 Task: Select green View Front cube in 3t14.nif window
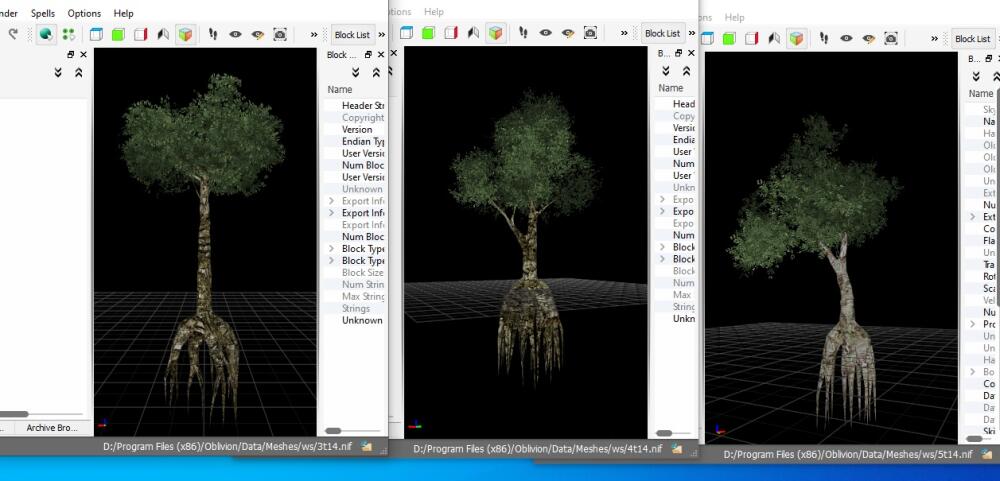[x=118, y=34]
